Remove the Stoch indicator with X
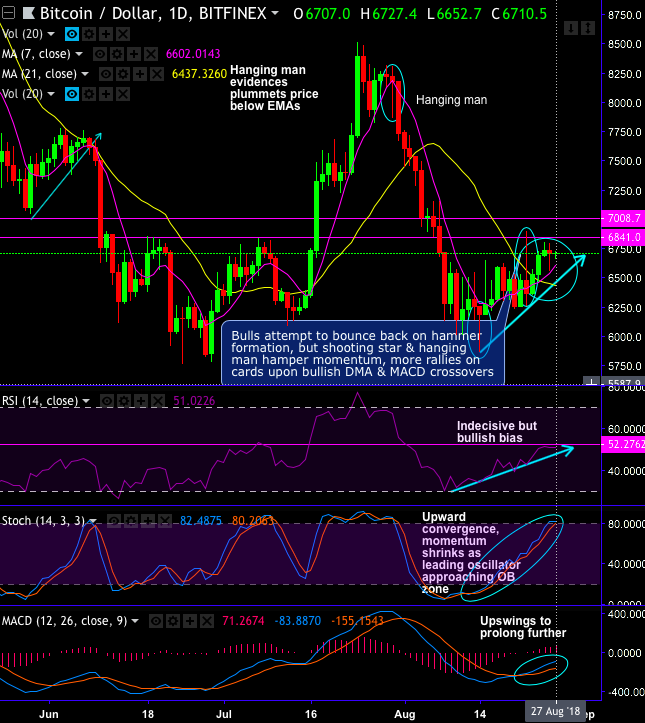This screenshot has height=723, width=645. tap(165, 521)
